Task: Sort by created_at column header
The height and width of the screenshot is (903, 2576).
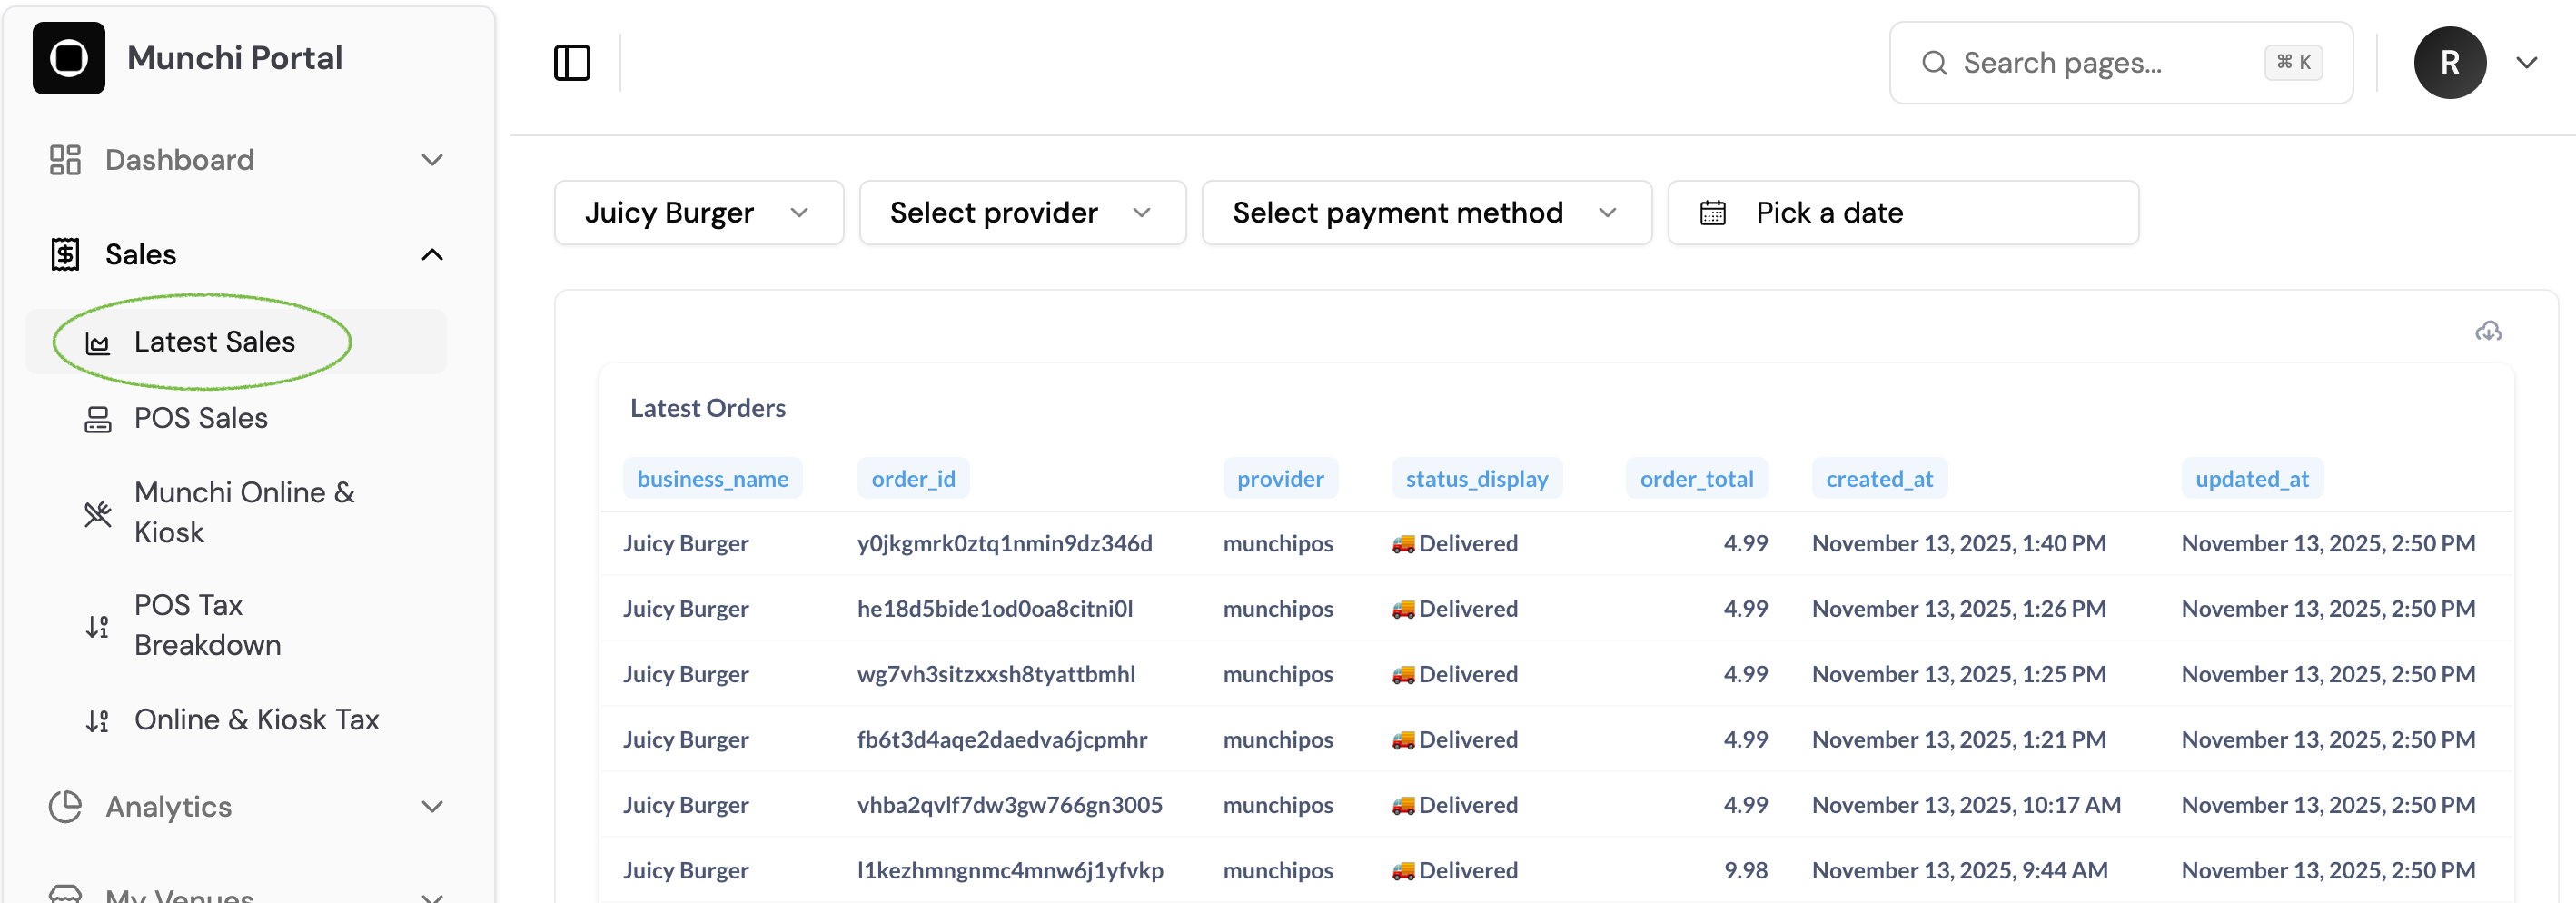Action: click(1879, 479)
